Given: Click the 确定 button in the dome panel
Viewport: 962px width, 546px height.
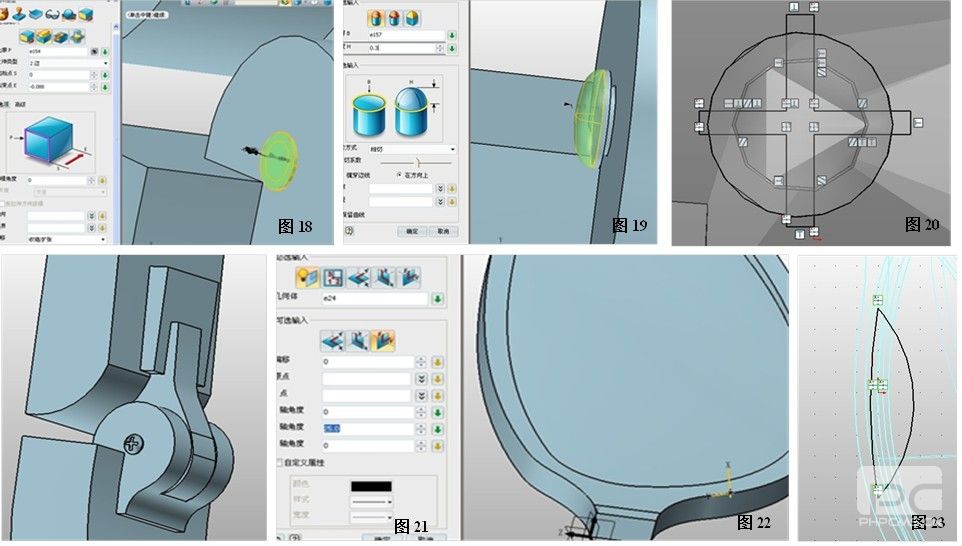Looking at the screenshot, I should click(409, 231).
